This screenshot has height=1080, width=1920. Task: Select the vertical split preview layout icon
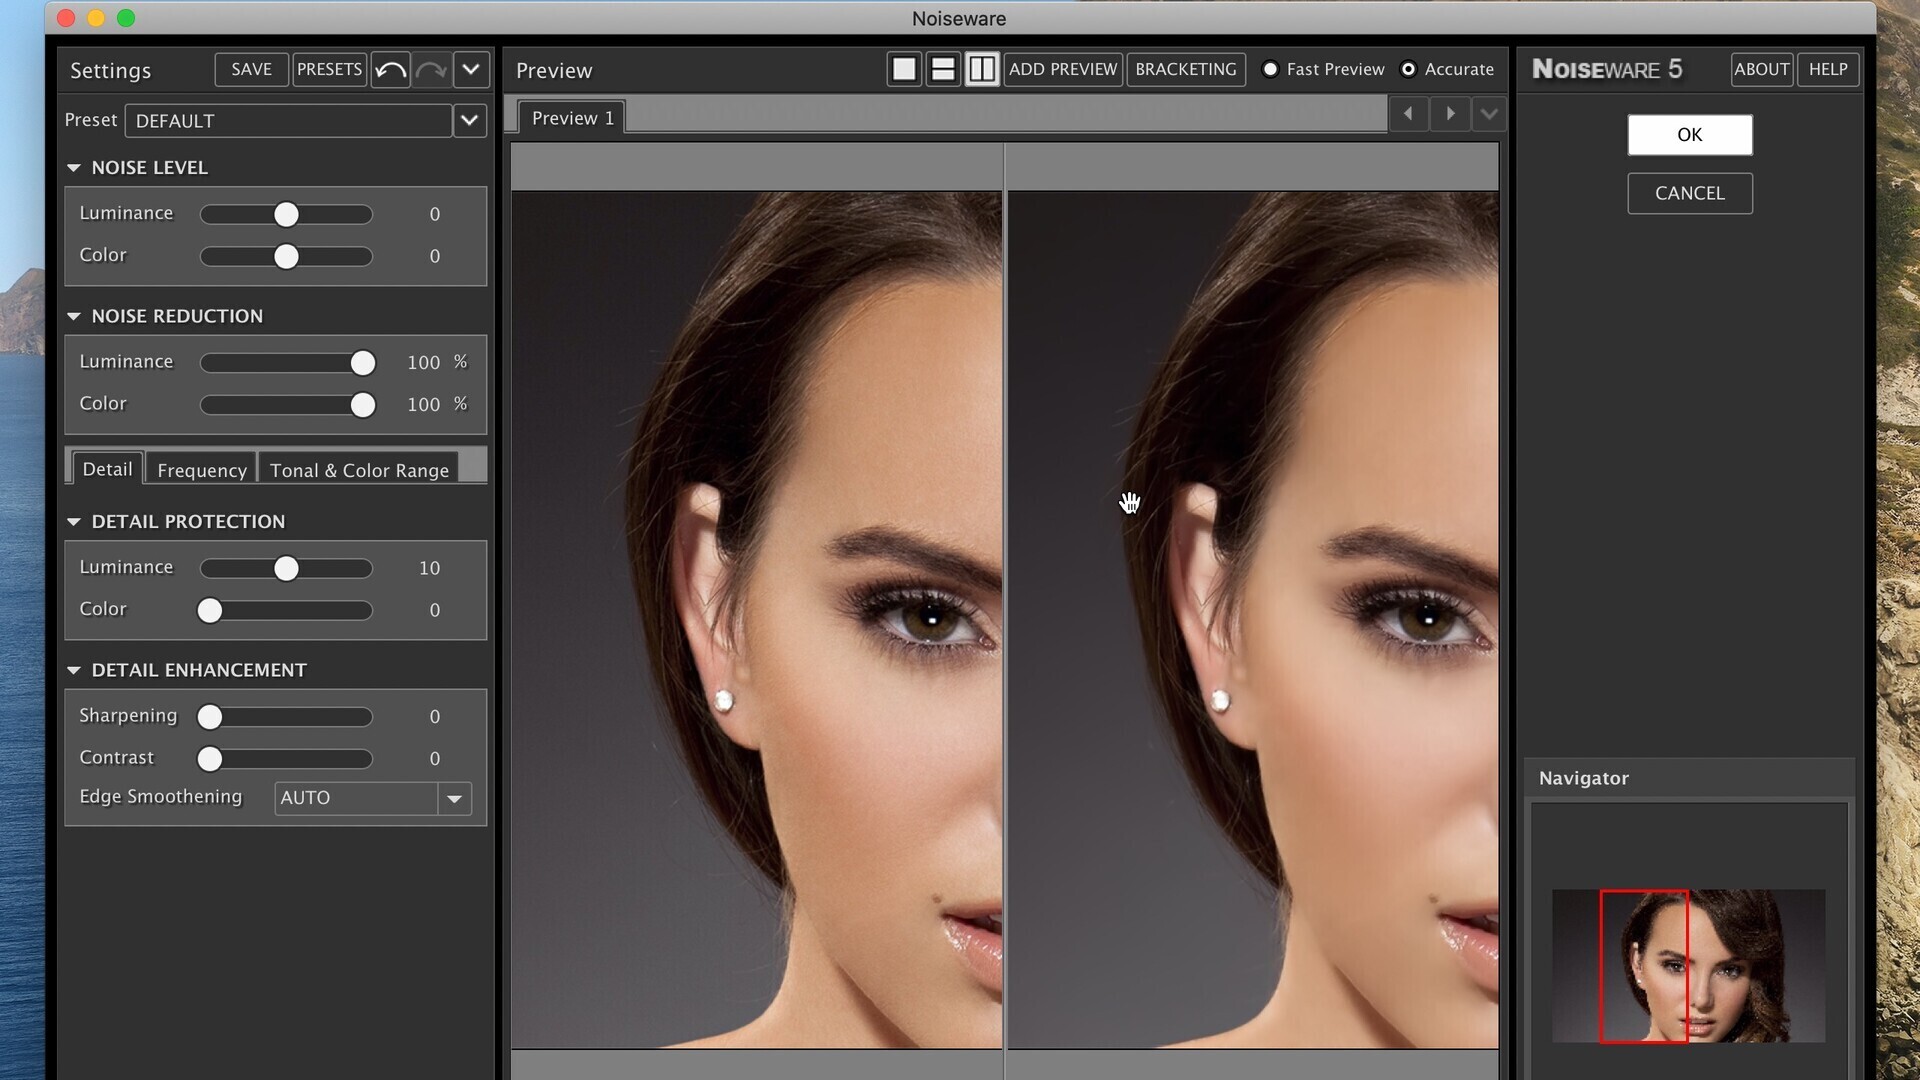pos(982,69)
